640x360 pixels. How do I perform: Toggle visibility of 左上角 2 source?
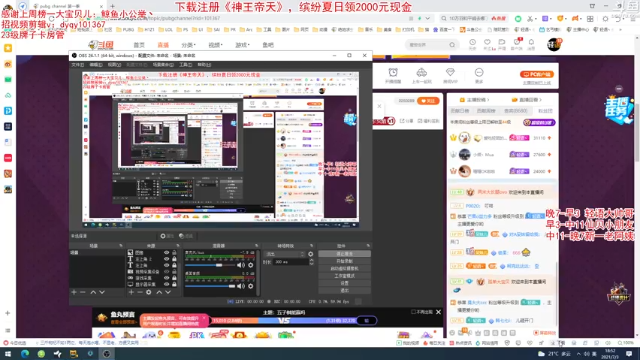tap(166, 259)
